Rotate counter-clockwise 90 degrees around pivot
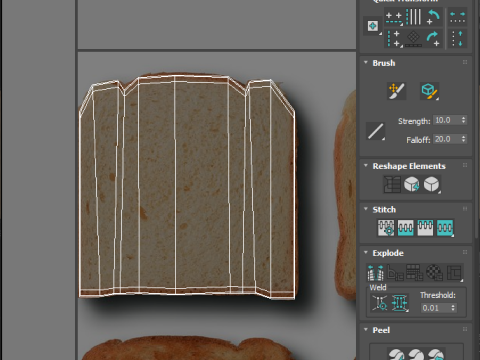Screen dimensions: 480x360 click(433, 17)
